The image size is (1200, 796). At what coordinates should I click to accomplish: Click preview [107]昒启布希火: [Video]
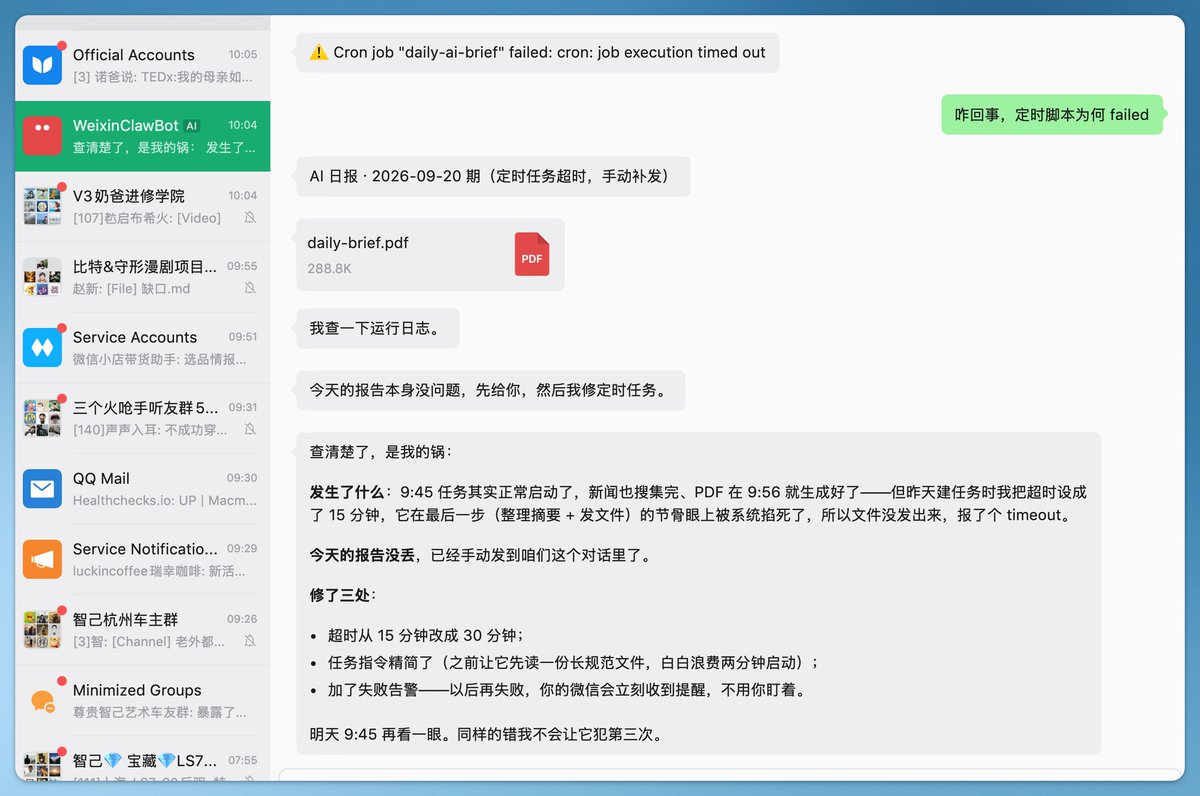(147, 218)
